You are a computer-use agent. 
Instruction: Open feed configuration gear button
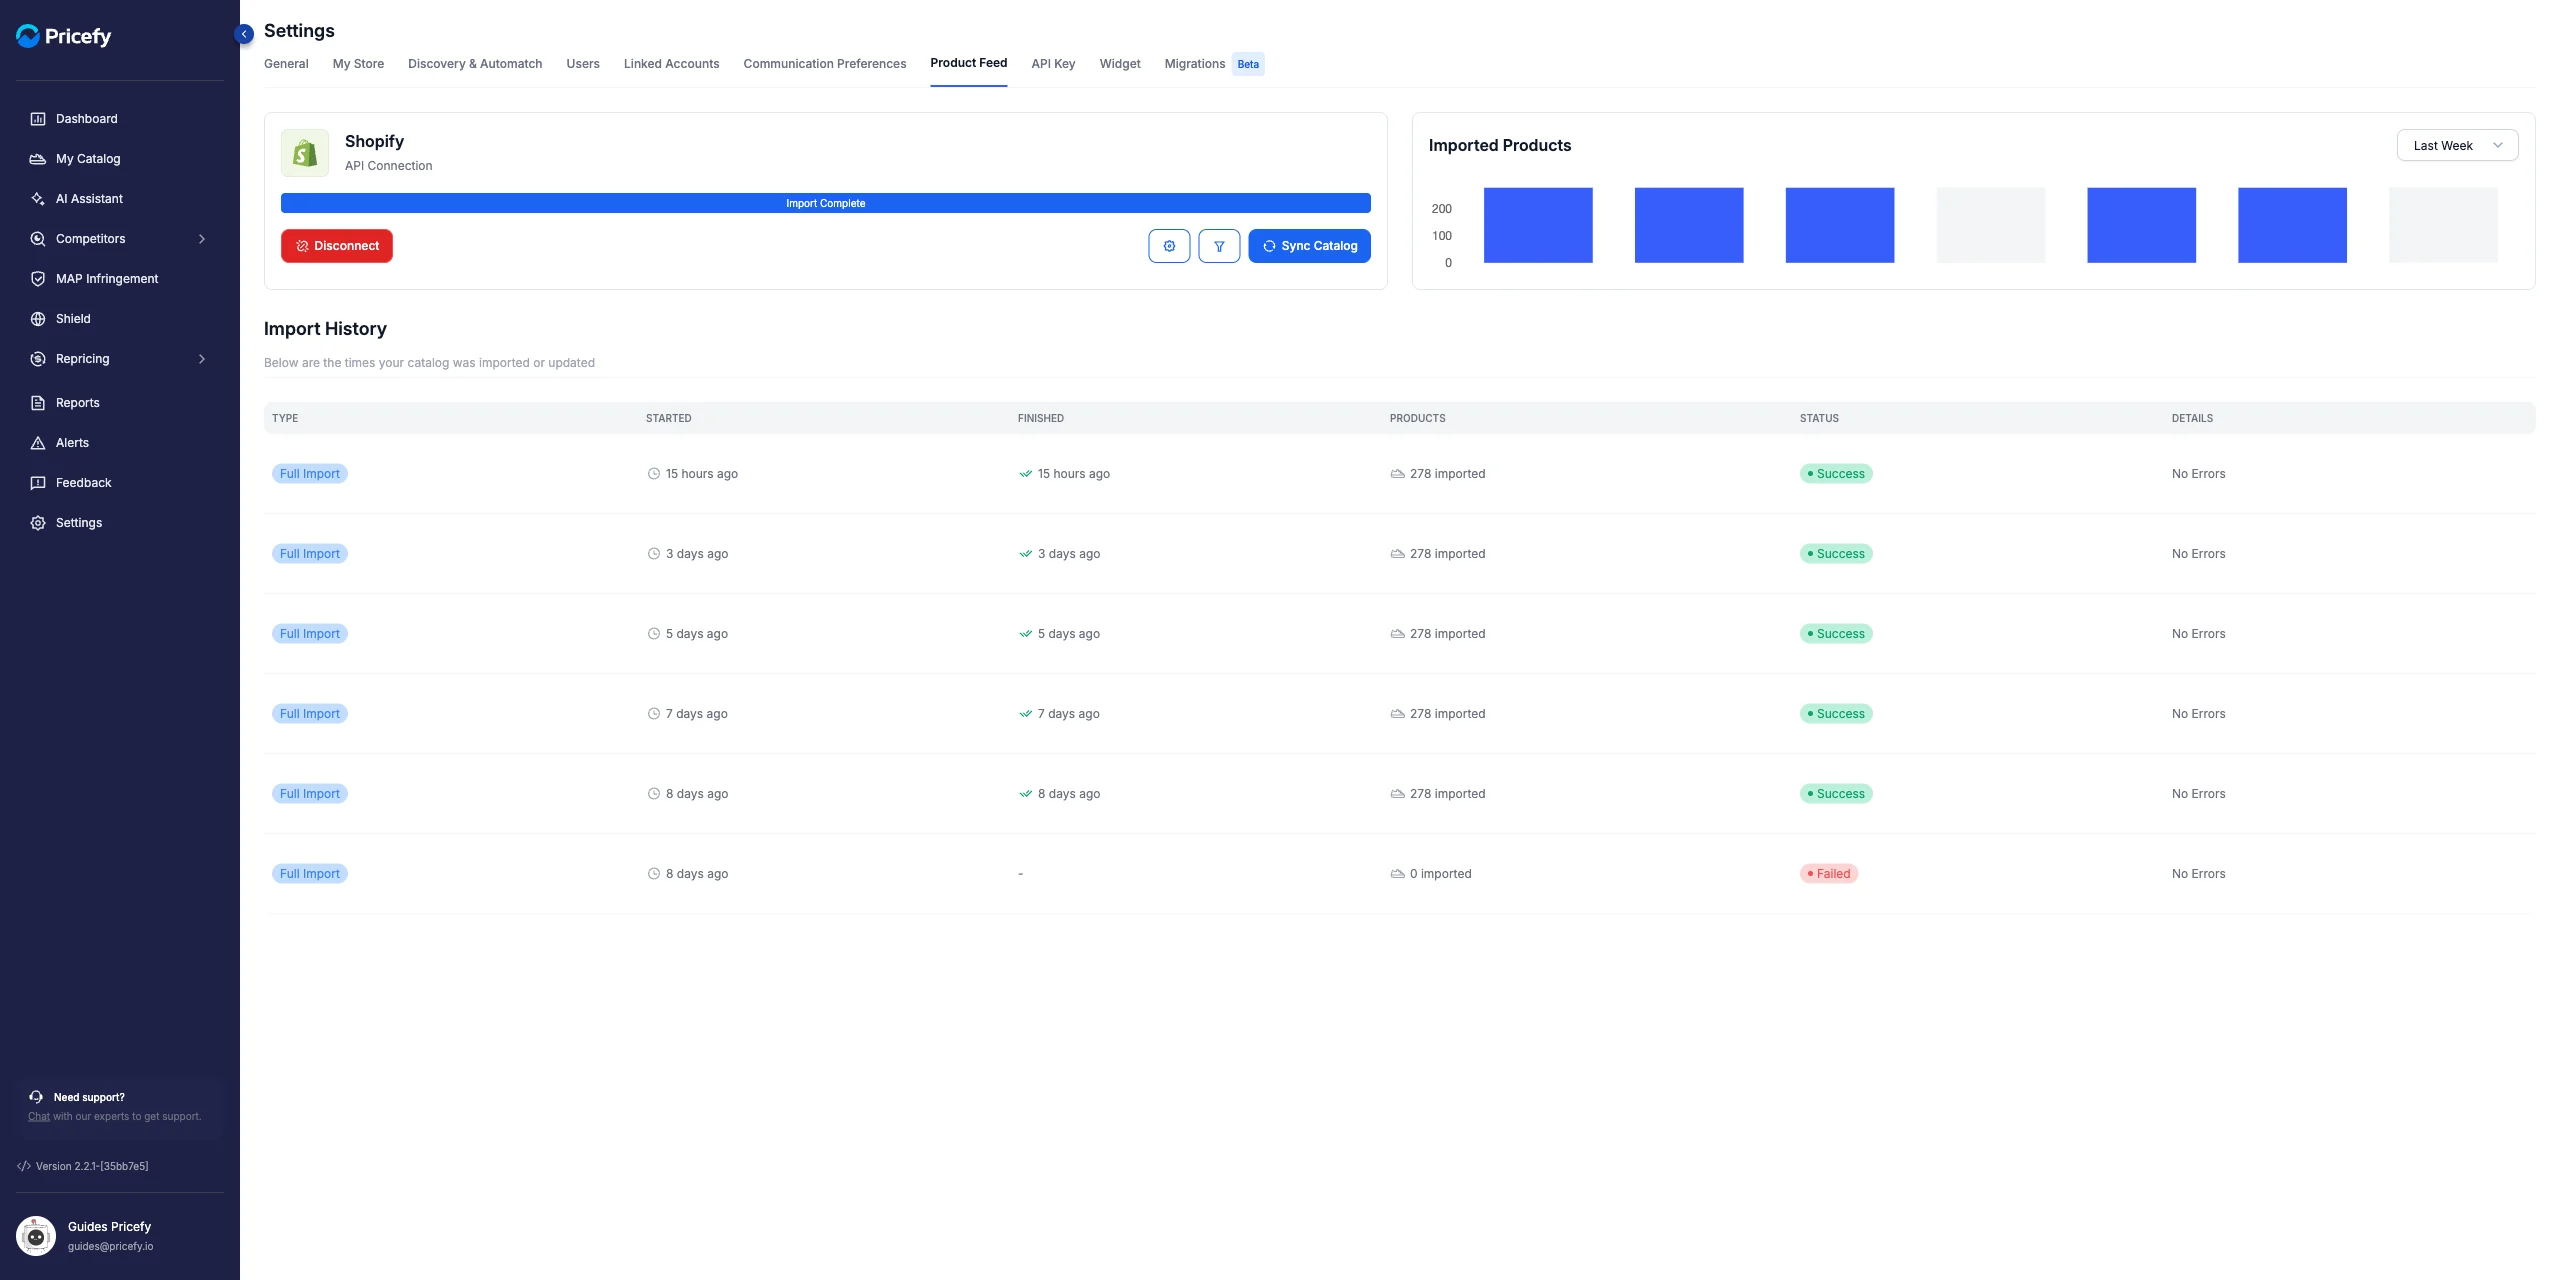[1169, 246]
